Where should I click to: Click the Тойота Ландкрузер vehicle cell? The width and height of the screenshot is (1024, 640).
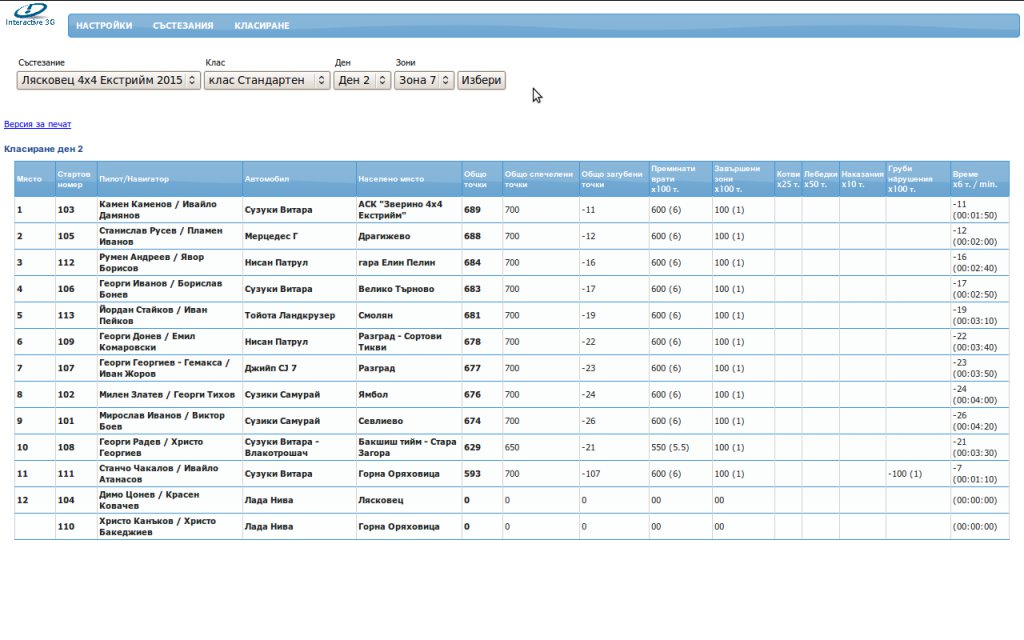pos(299,315)
